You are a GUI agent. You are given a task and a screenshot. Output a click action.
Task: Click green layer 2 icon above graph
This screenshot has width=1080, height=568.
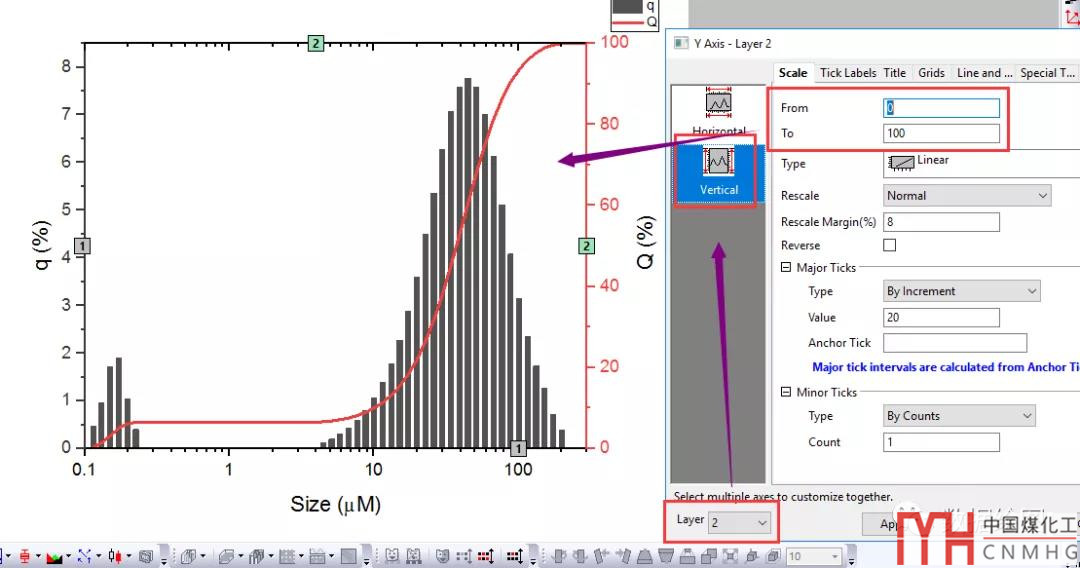pyautogui.click(x=315, y=43)
